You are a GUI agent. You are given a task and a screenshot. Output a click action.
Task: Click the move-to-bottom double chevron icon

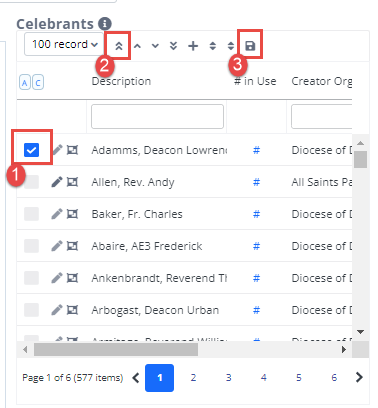point(173,46)
